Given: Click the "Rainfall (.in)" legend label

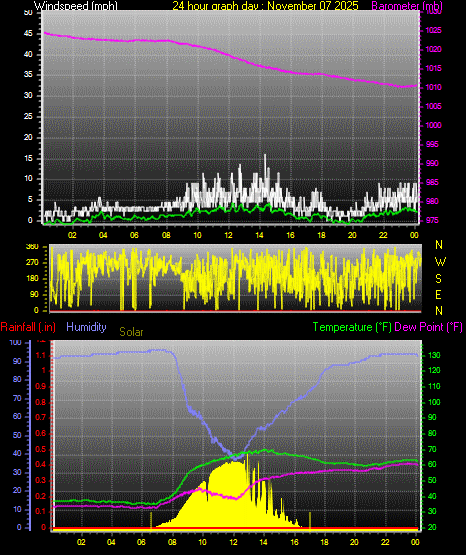Looking at the screenshot, I should click(x=28, y=327).
